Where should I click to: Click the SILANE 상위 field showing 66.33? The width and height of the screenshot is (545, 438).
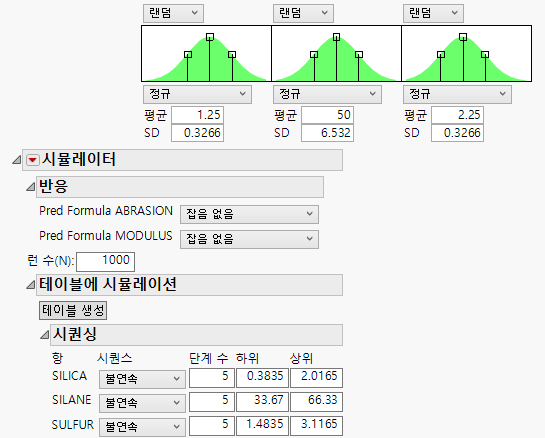(316, 402)
